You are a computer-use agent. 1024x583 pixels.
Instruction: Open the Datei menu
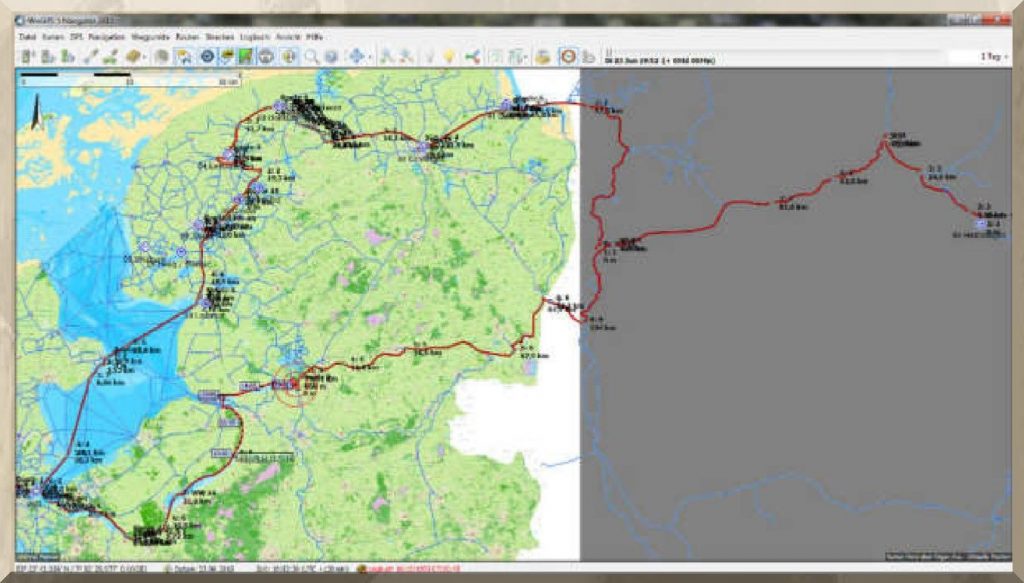pyautogui.click(x=27, y=36)
